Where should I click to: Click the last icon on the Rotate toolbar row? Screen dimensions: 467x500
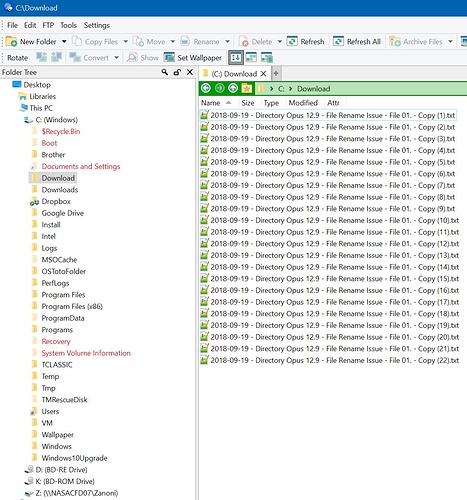(267, 58)
